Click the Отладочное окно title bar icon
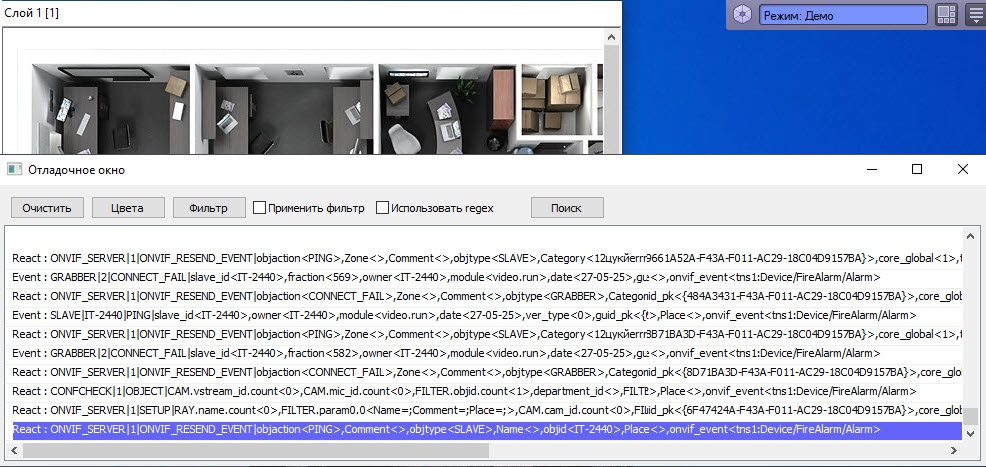 click(14, 170)
